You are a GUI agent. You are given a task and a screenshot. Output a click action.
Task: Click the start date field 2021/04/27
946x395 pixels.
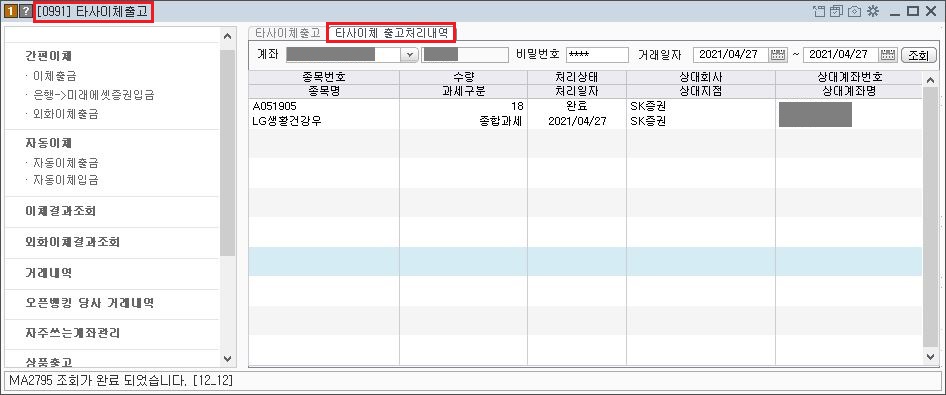click(x=731, y=55)
